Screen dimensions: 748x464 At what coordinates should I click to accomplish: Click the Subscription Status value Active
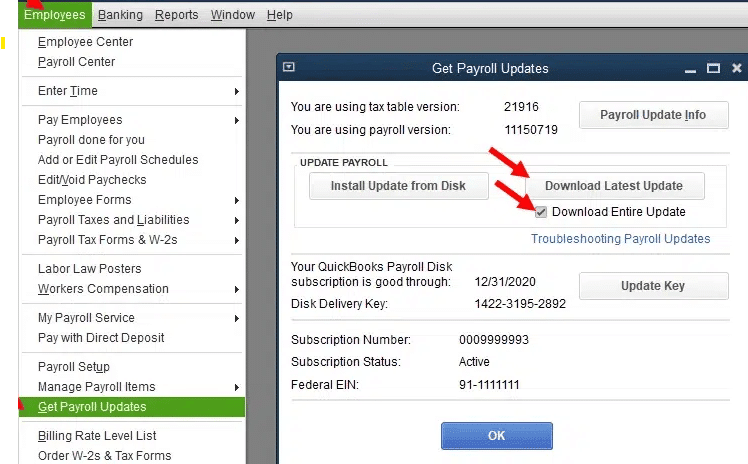474,362
